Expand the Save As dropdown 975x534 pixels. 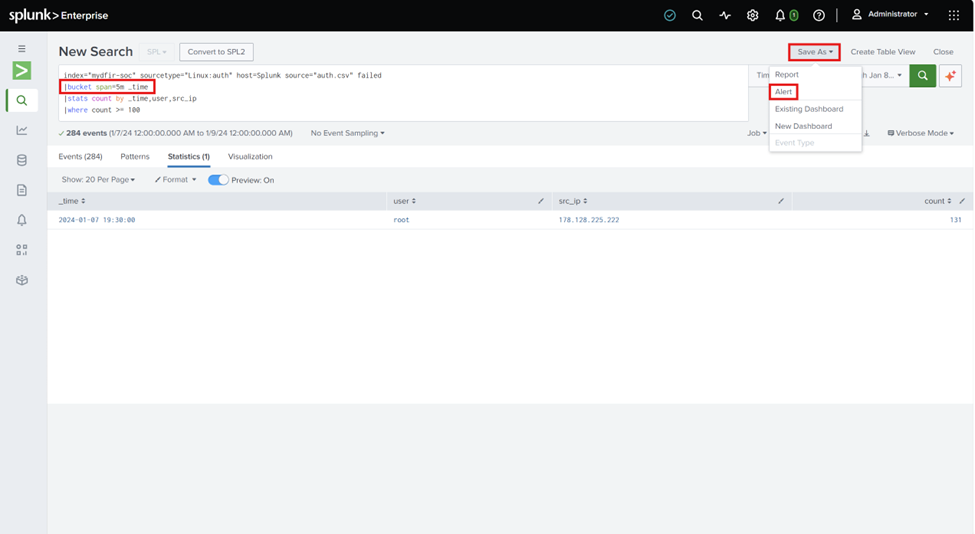coord(815,52)
